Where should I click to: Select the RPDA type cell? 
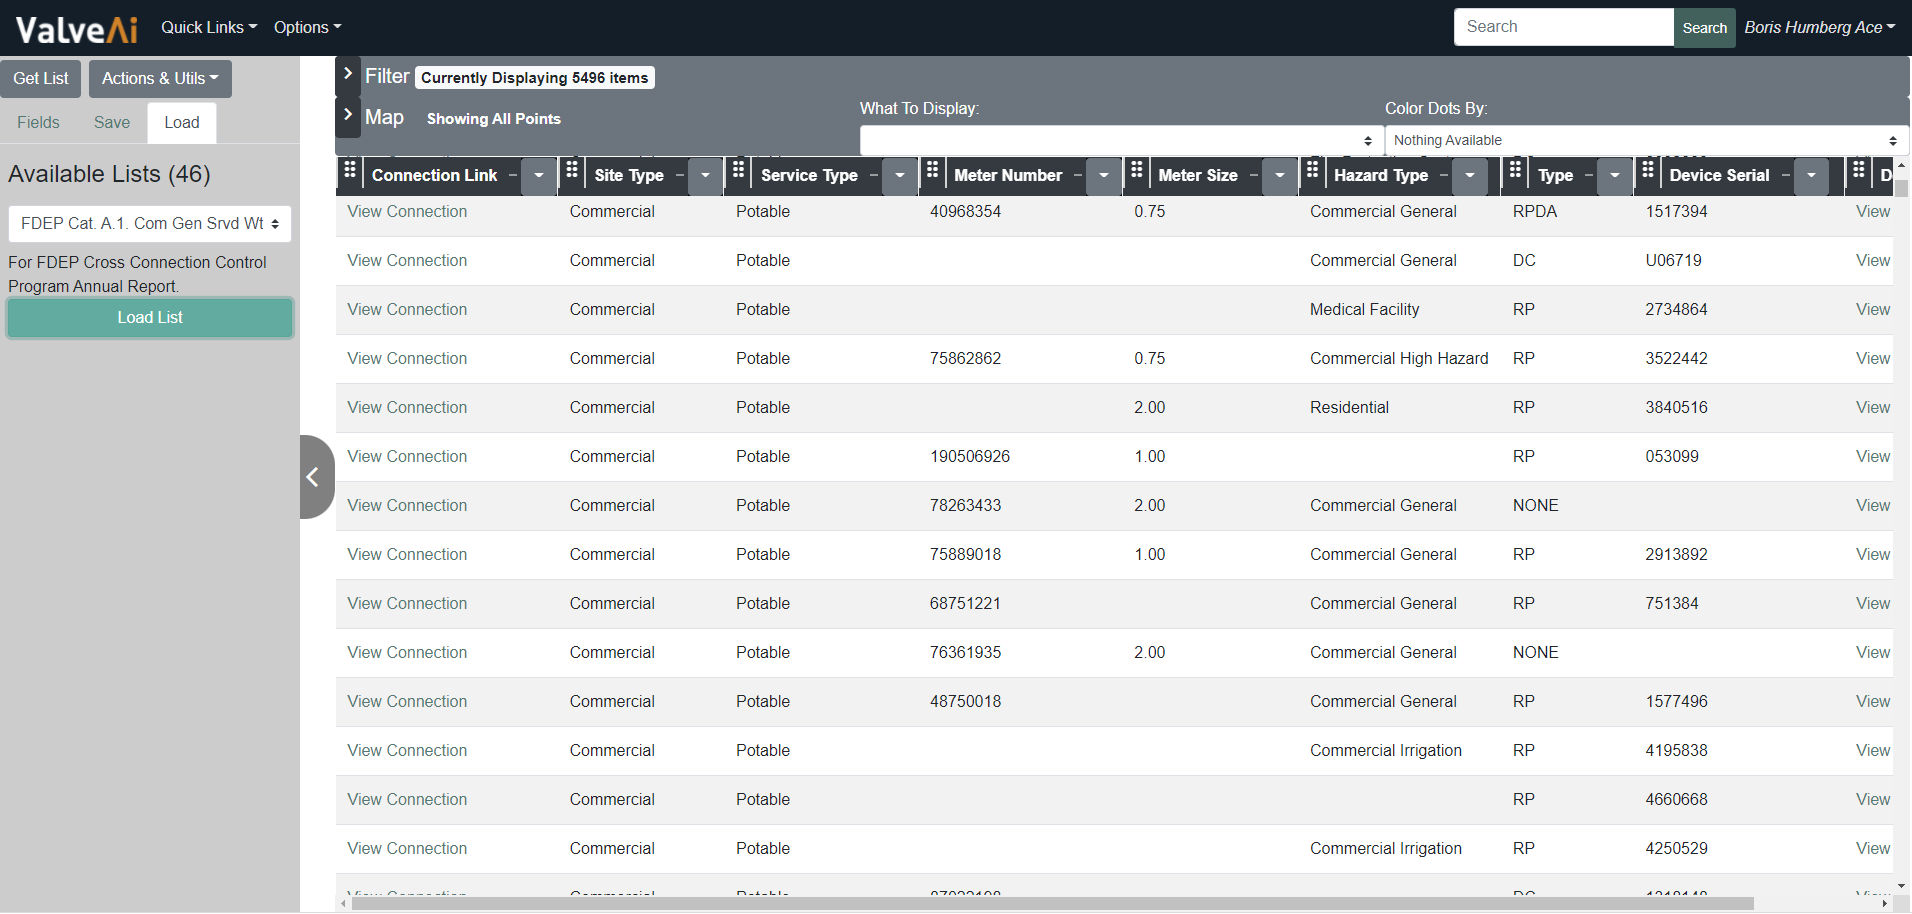[x=1535, y=211]
